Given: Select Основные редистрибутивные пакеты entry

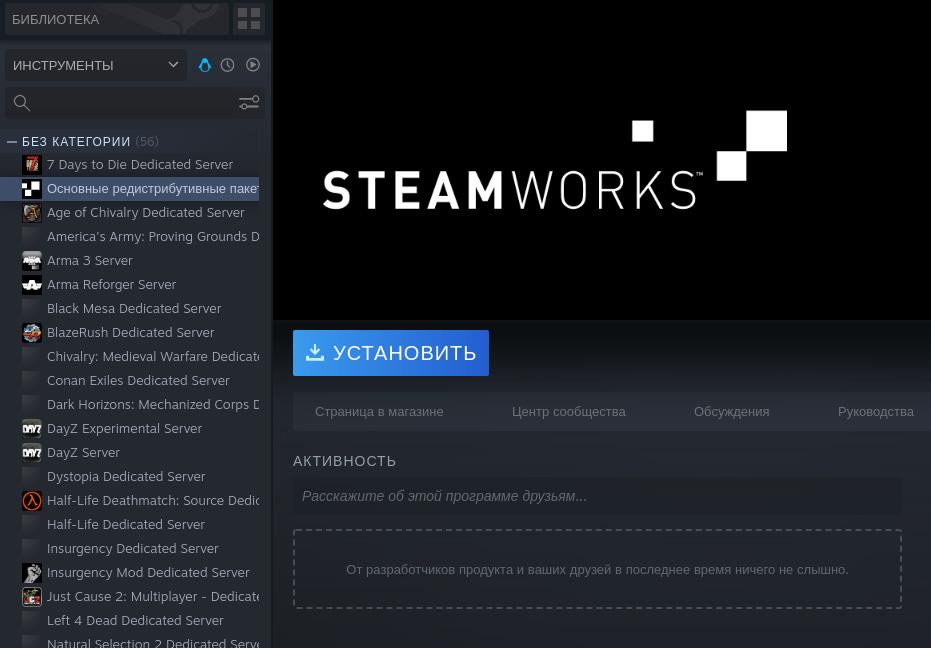Looking at the screenshot, I should [x=153, y=189].
